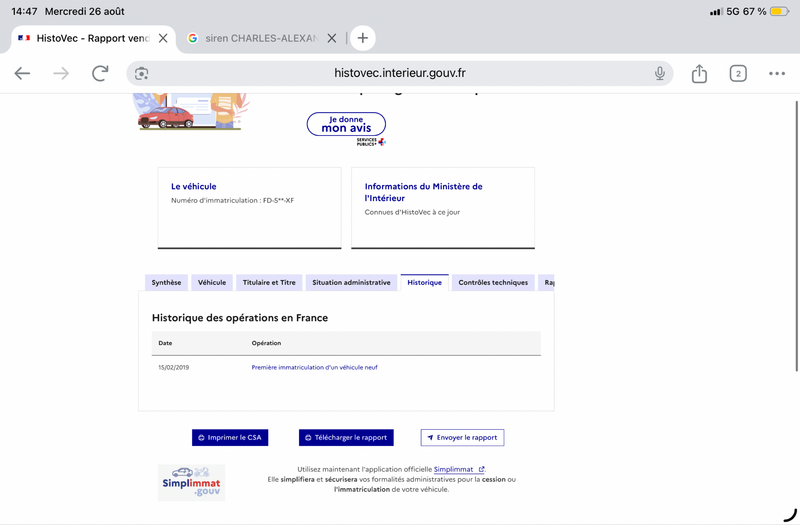The width and height of the screenshot is (800, 525).
Task: Tap the camera search icon in the address bar
Action: click(141, 73)
